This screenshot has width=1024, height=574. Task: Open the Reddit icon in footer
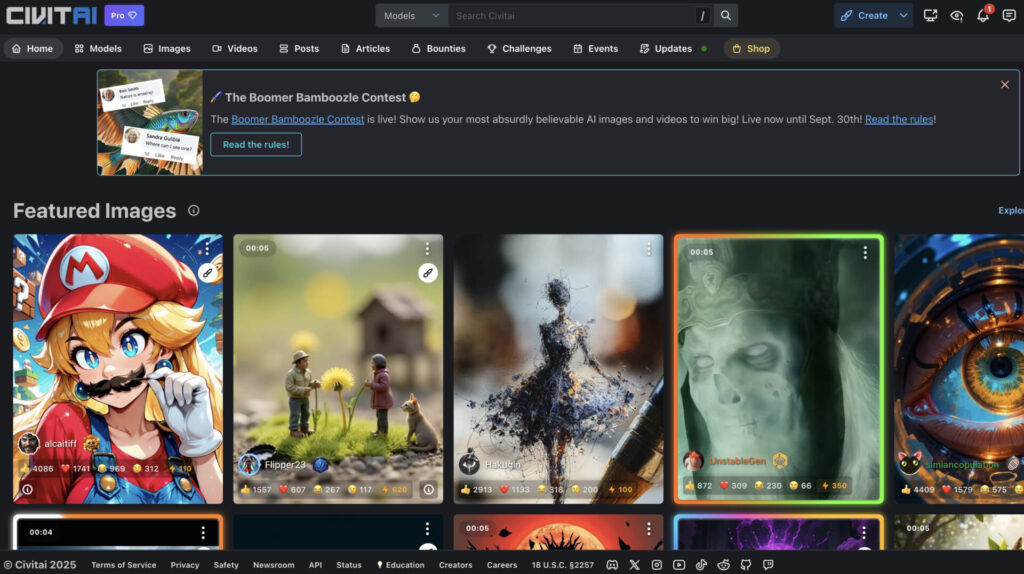coord(724,565)
